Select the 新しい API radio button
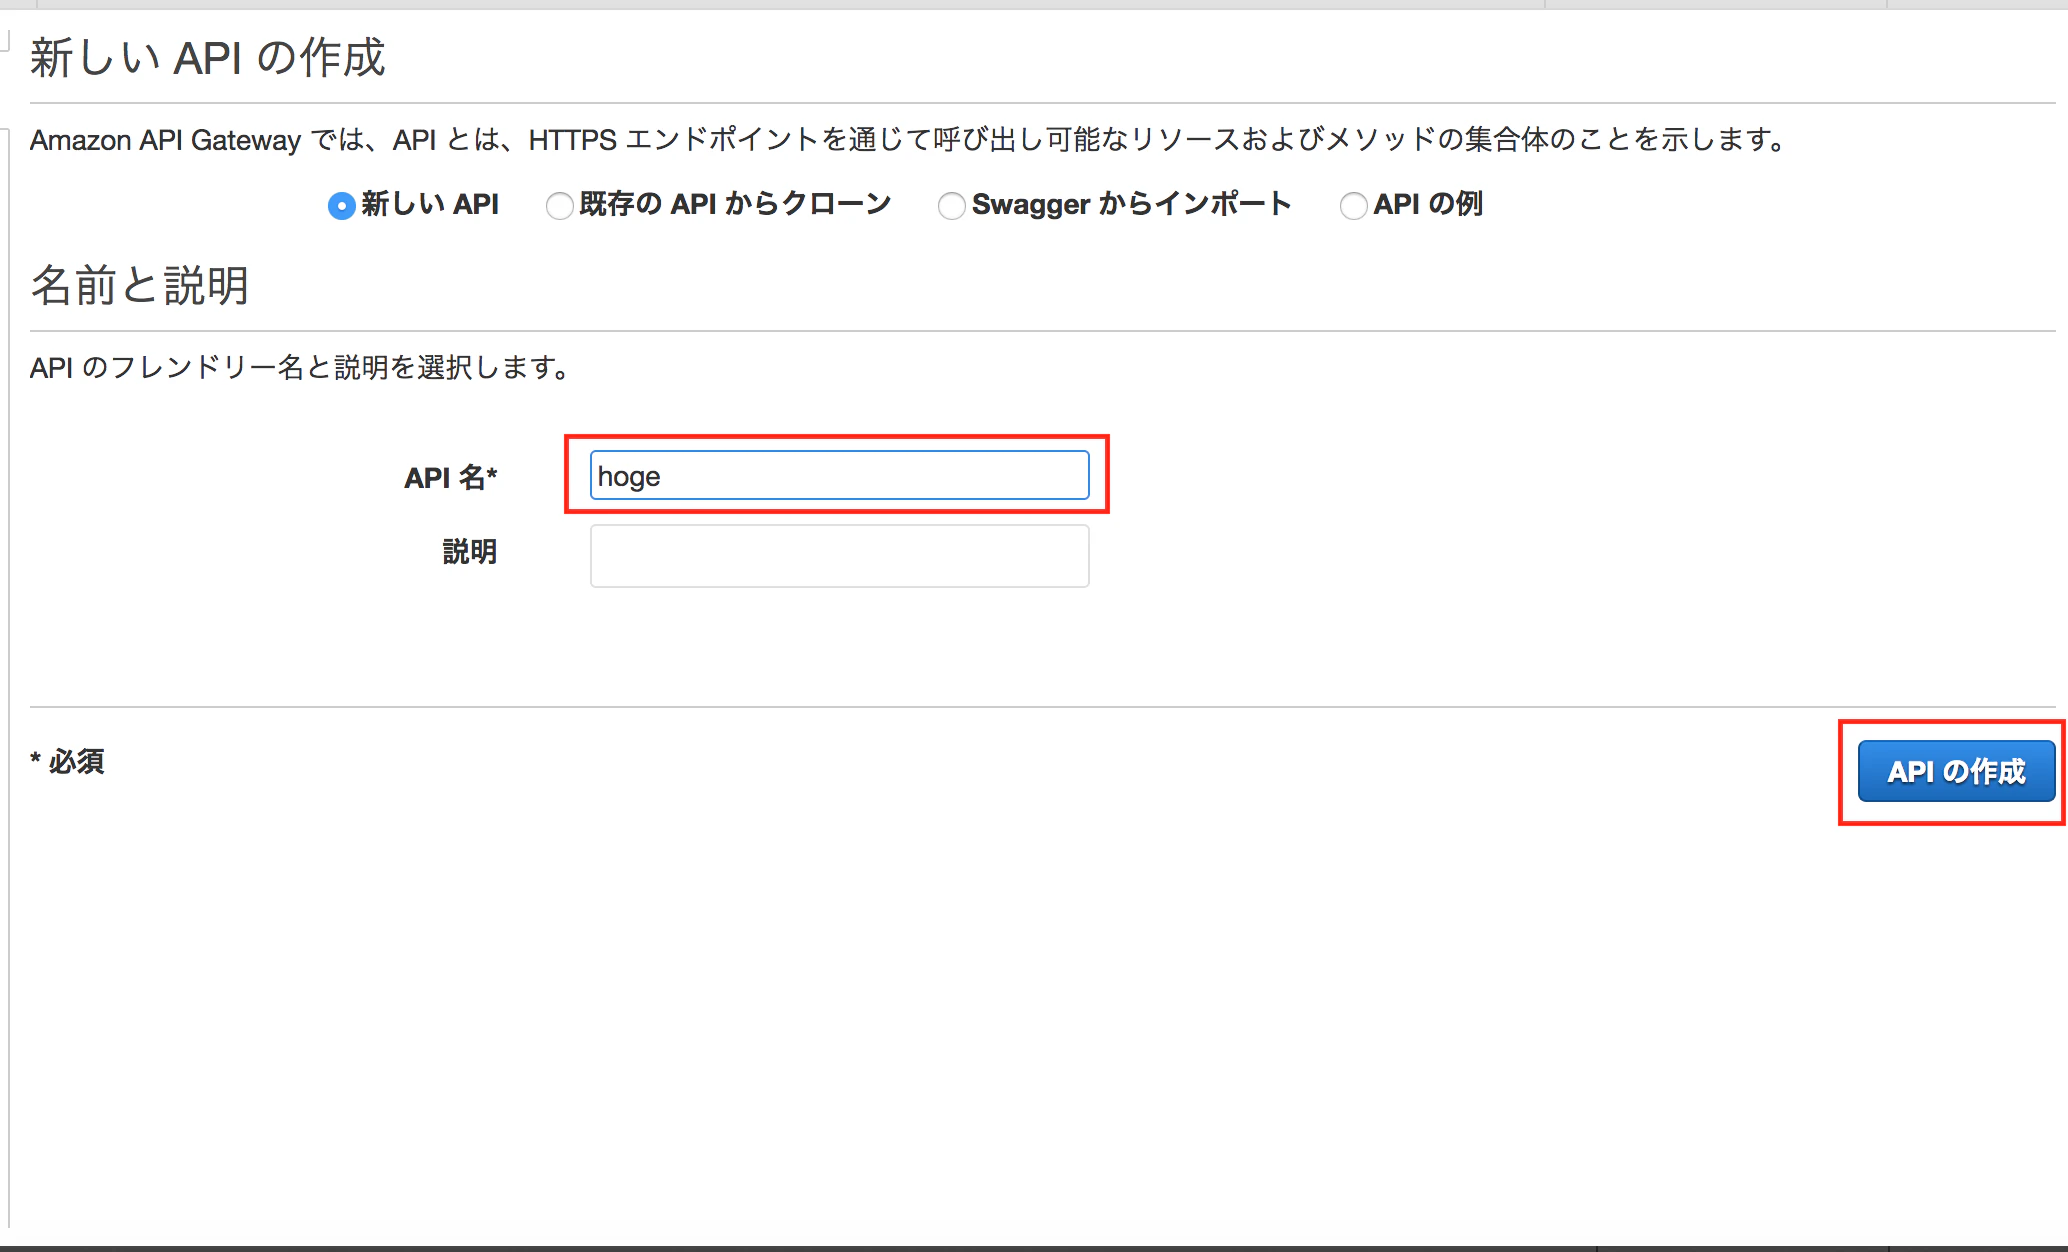 coord(342,206)
